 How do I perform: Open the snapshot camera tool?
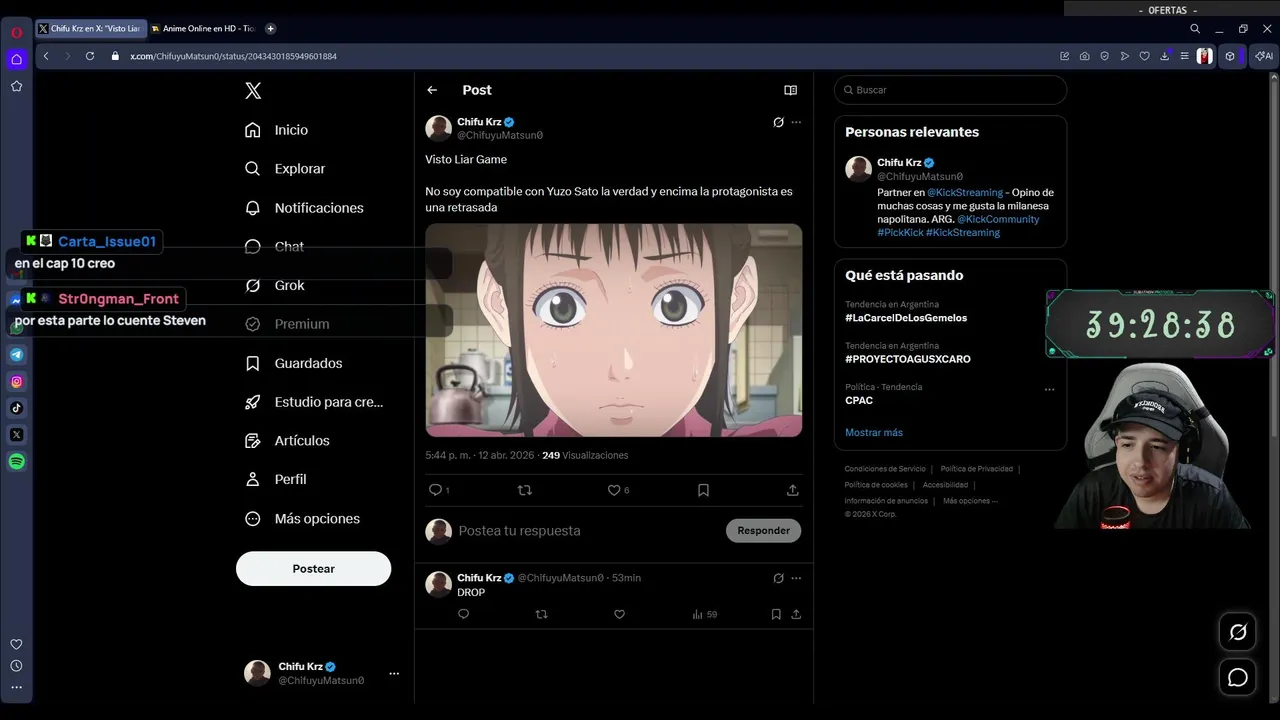1085,56
